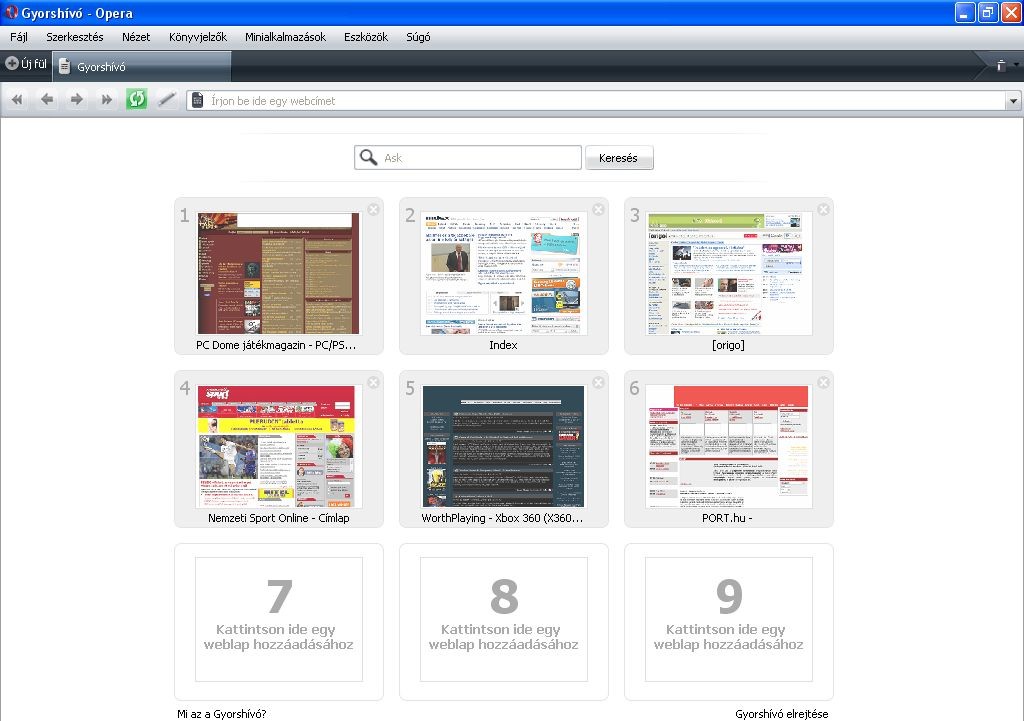Open the Mi az a Gyorshívó? link
The width and height of the screenshot is (1024, 721).
221,714
